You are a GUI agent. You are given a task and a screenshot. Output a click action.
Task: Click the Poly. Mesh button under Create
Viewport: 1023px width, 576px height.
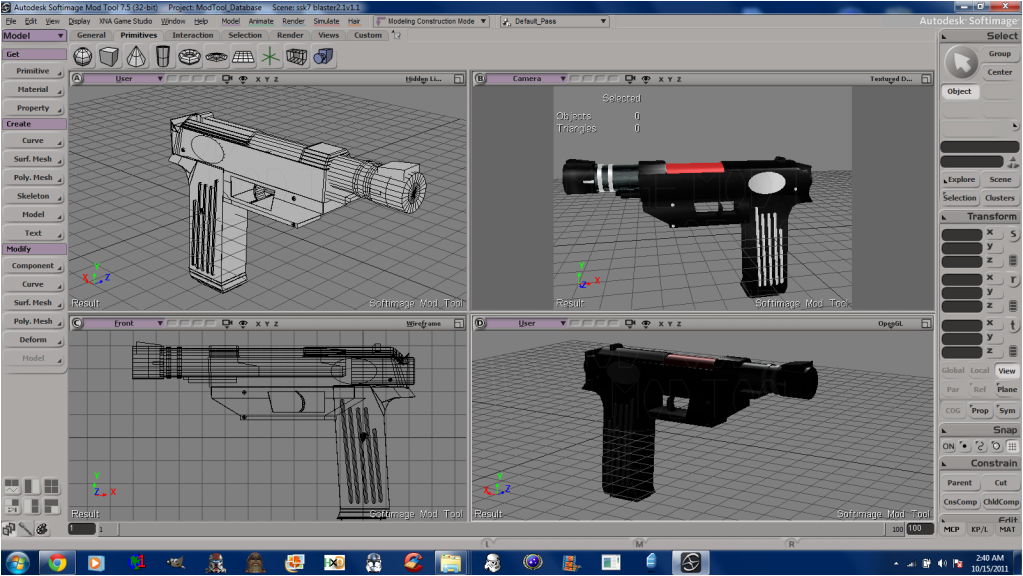(x=33, y=177)
